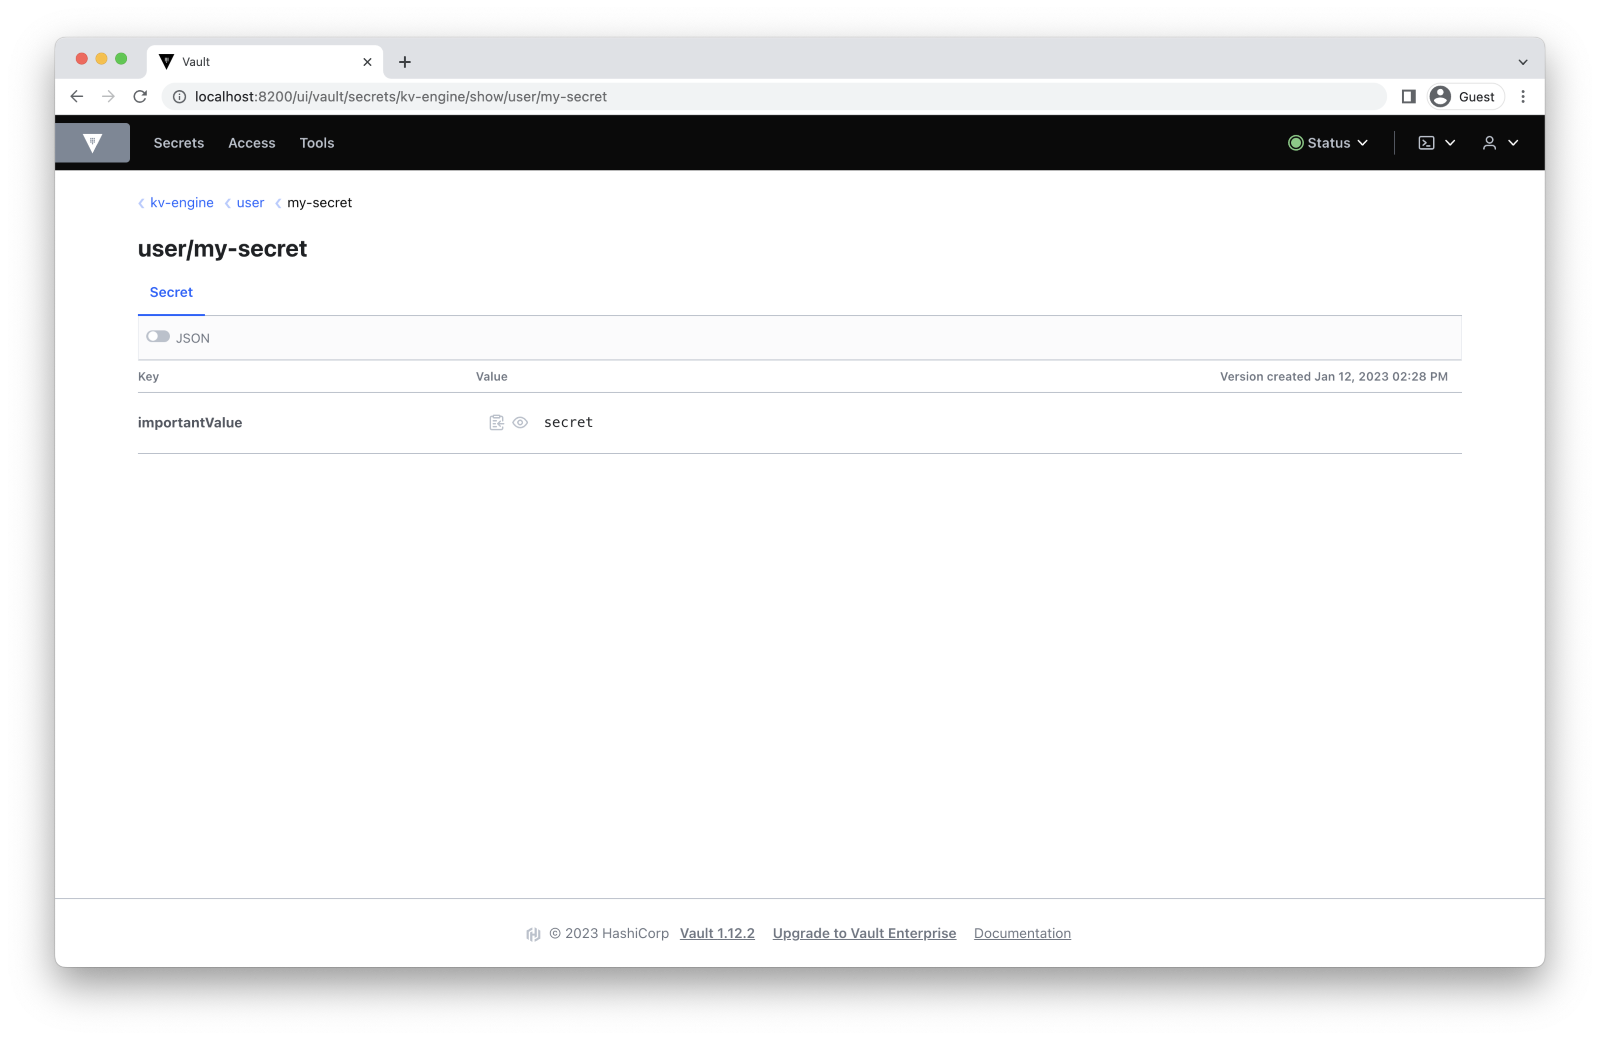This screenshot has width=1600, height=1040.
Task: Click the browser back arrow
Action: pyautogui.click(x=77, y=97)
